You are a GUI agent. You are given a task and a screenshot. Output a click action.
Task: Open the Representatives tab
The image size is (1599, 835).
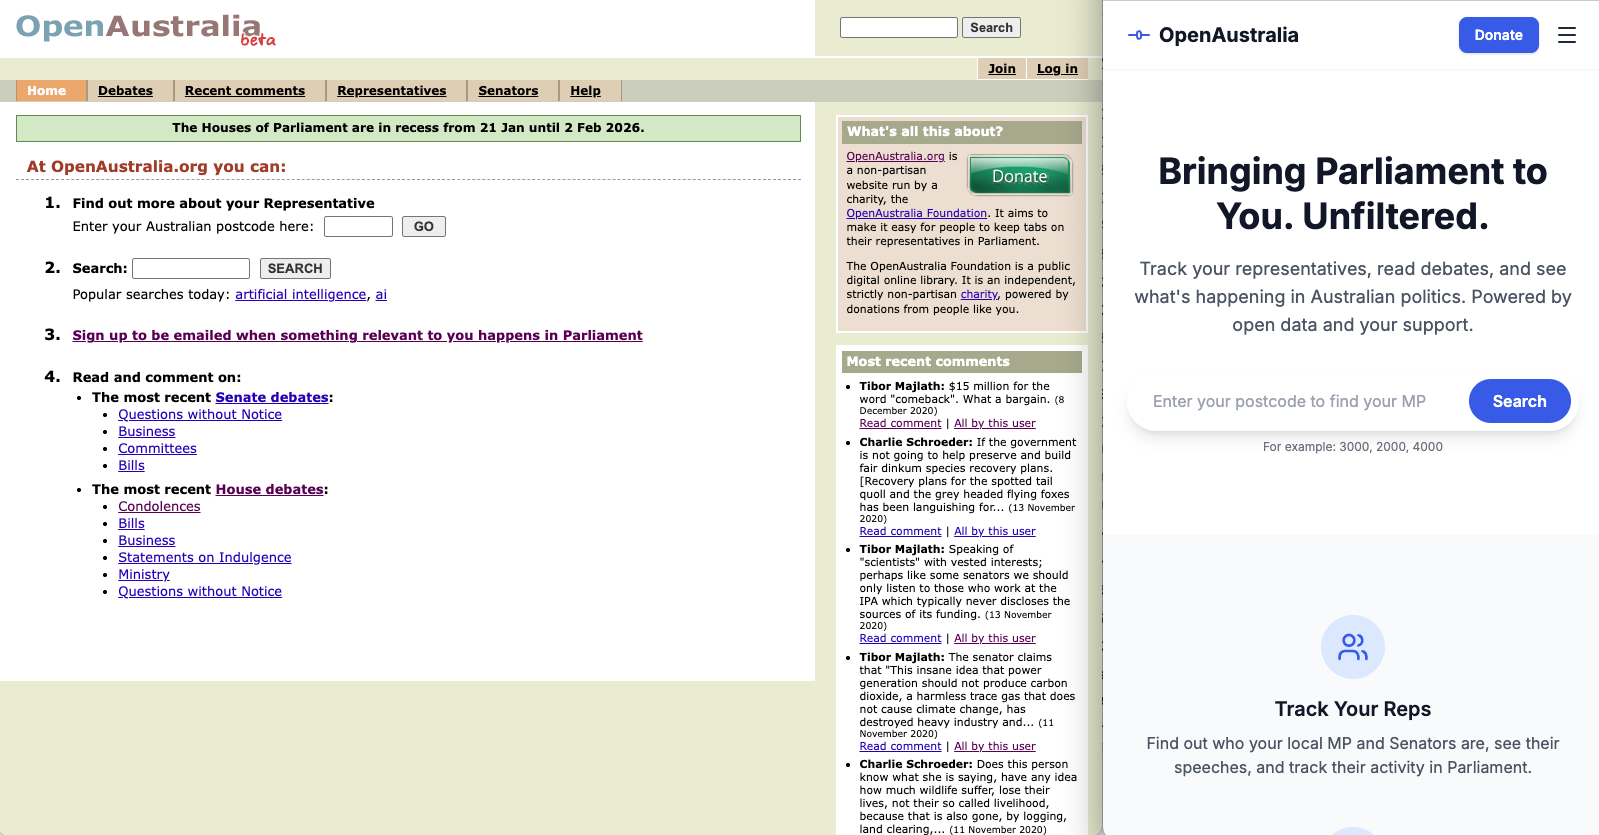391,91
